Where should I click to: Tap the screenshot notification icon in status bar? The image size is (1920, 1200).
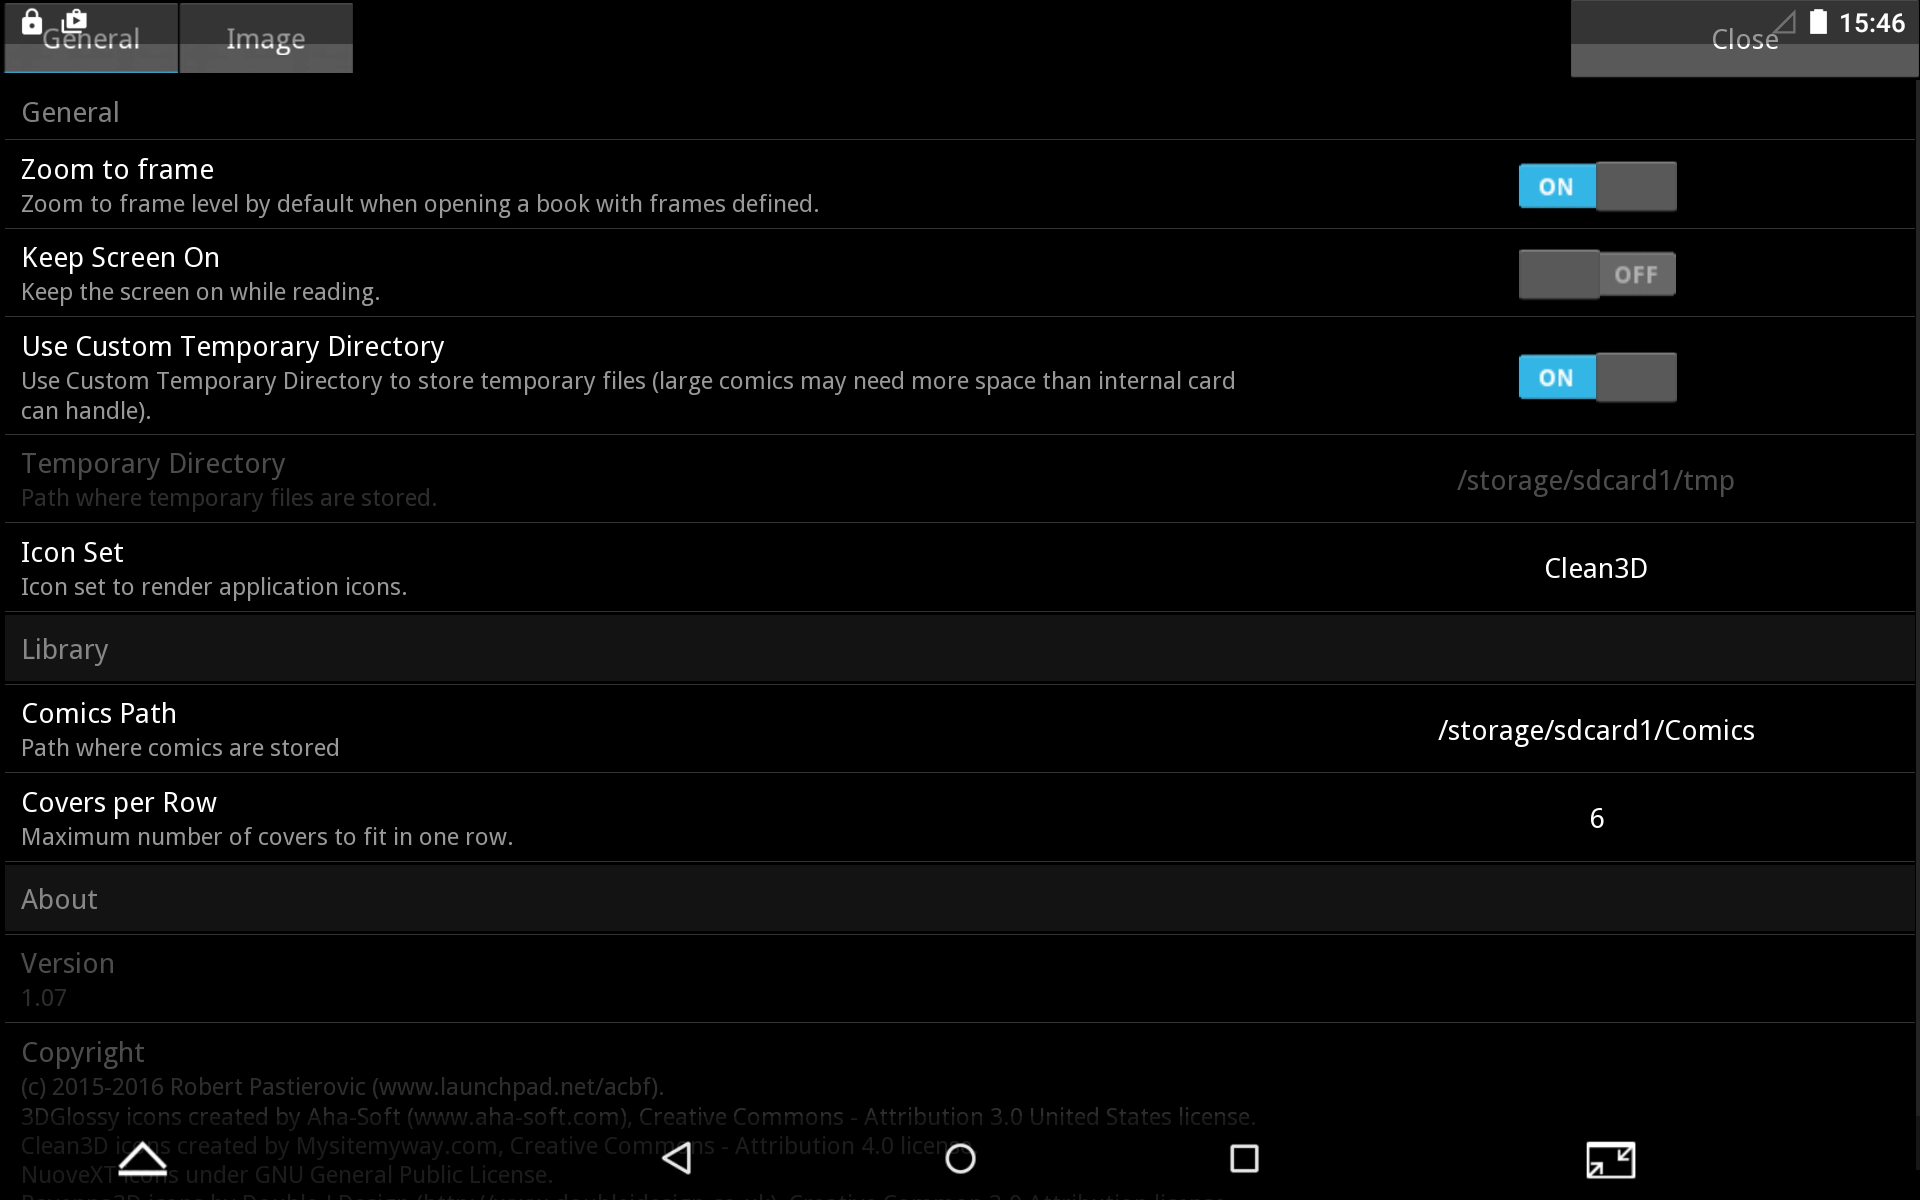click(x=75, y=20)
